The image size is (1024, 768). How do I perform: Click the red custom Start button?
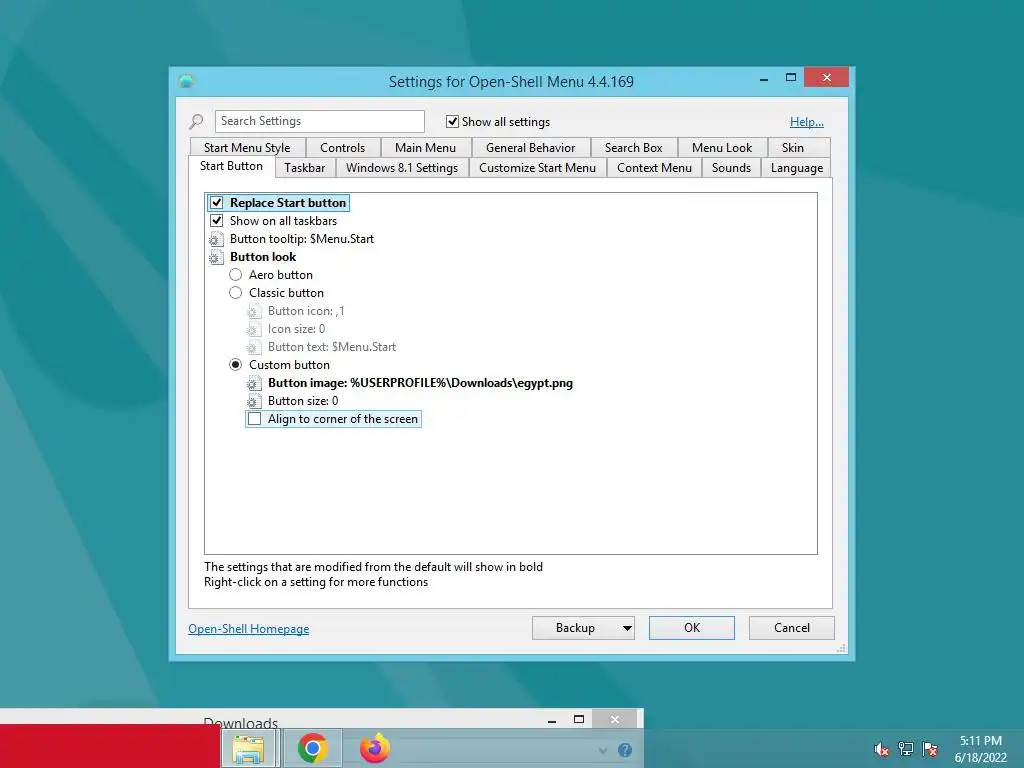(110, 746)
